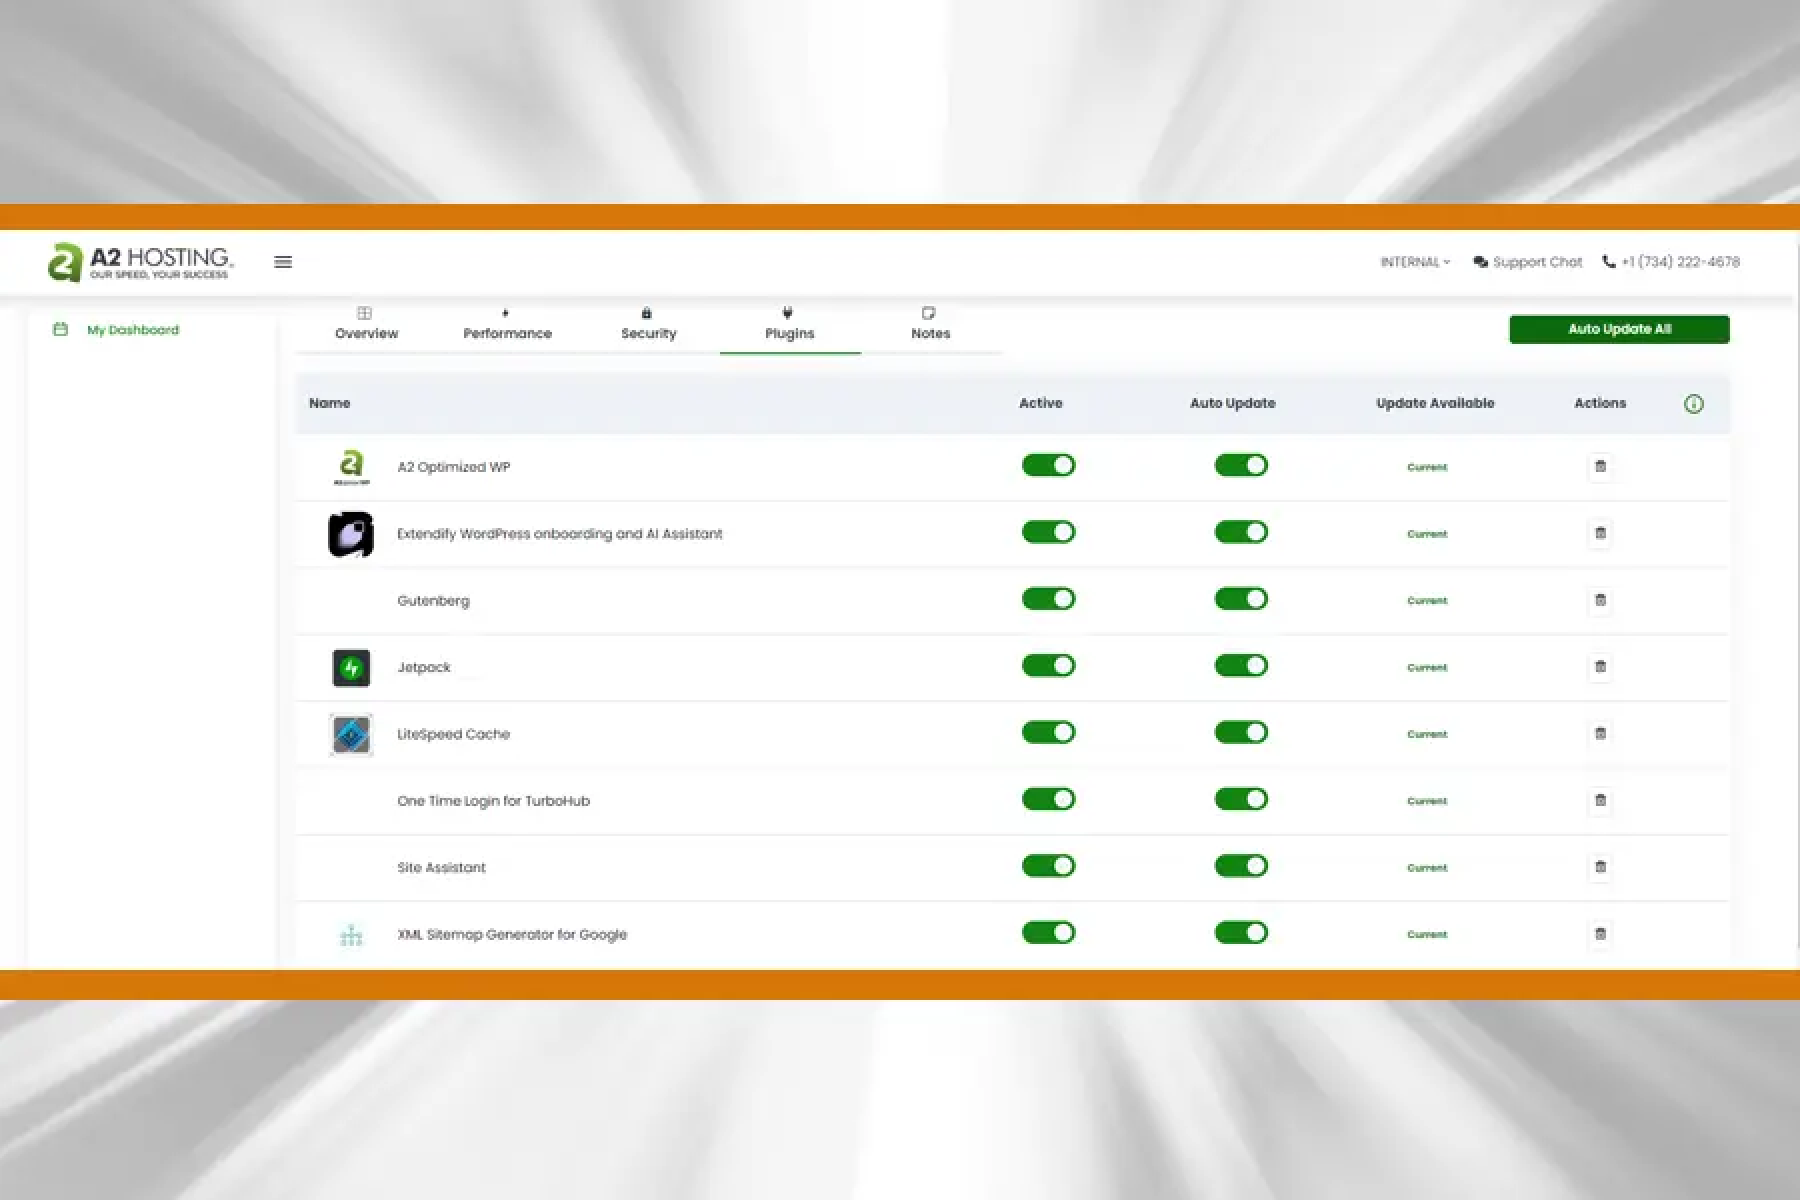Screen dimensions: 1800x1200
Task: Click the Current status for Gutenberg
Action: tap(1427, 601)
